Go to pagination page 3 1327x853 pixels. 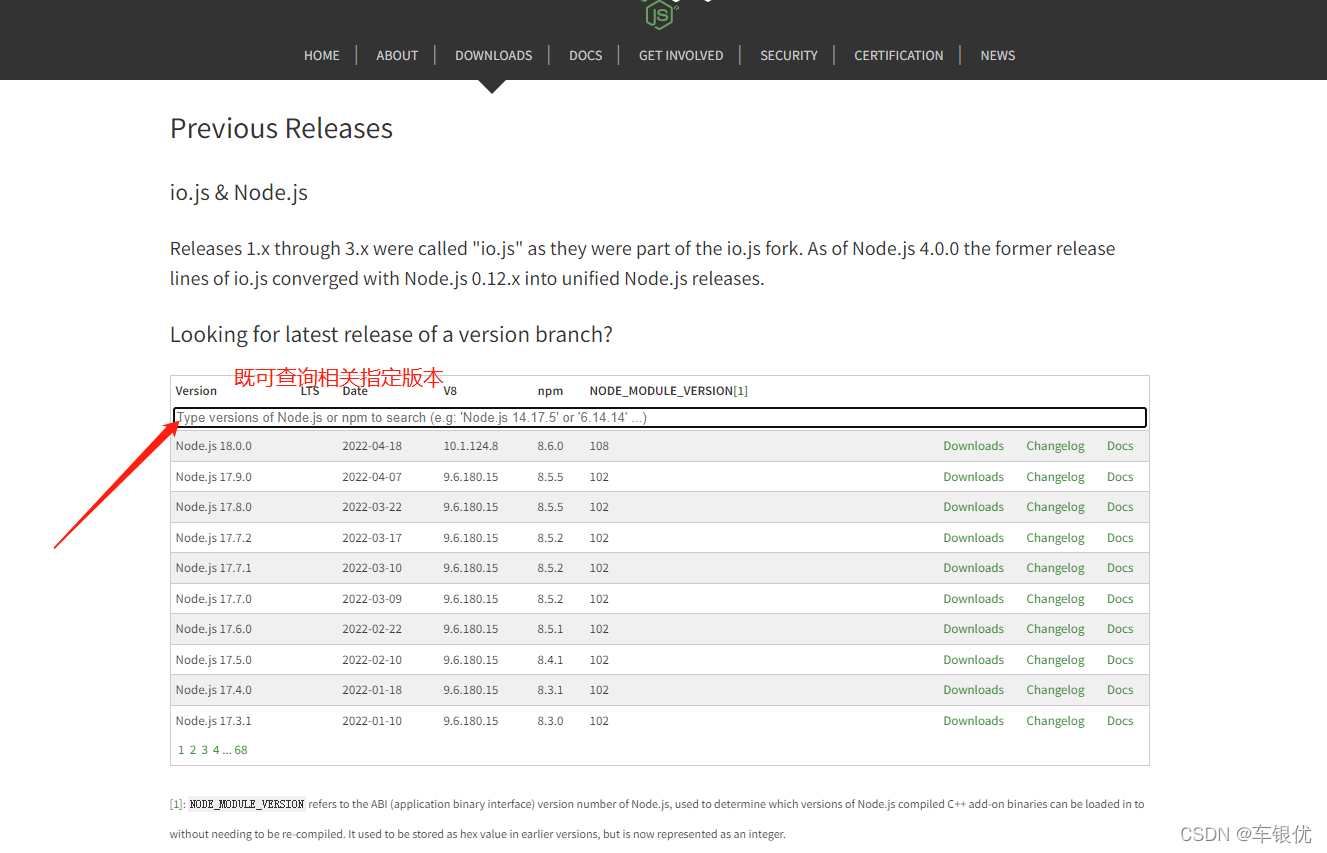205,750
